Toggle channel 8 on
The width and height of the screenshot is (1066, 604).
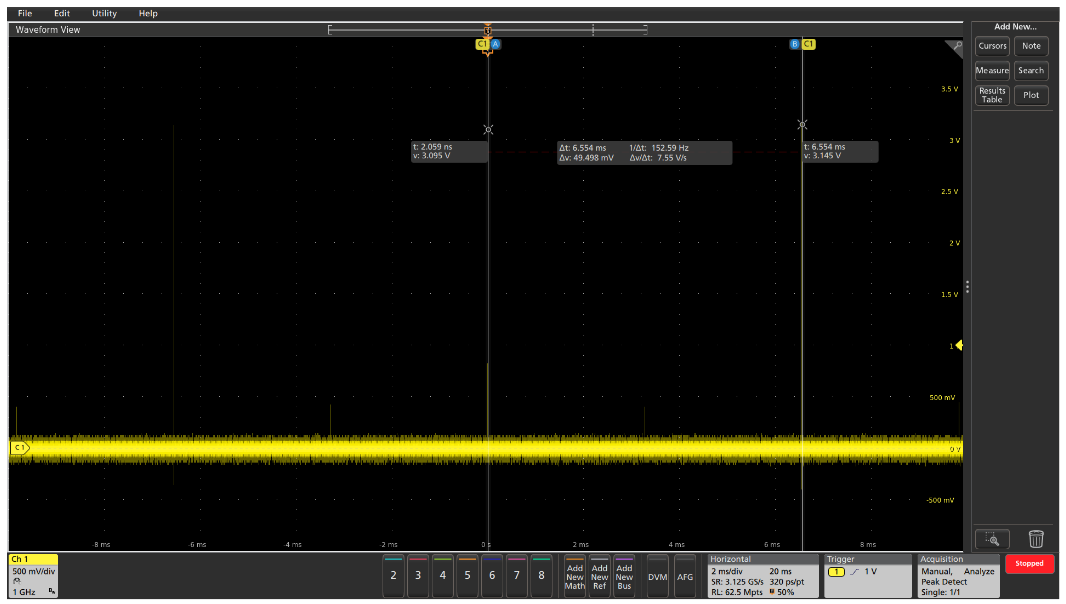[x=541, y=575]
